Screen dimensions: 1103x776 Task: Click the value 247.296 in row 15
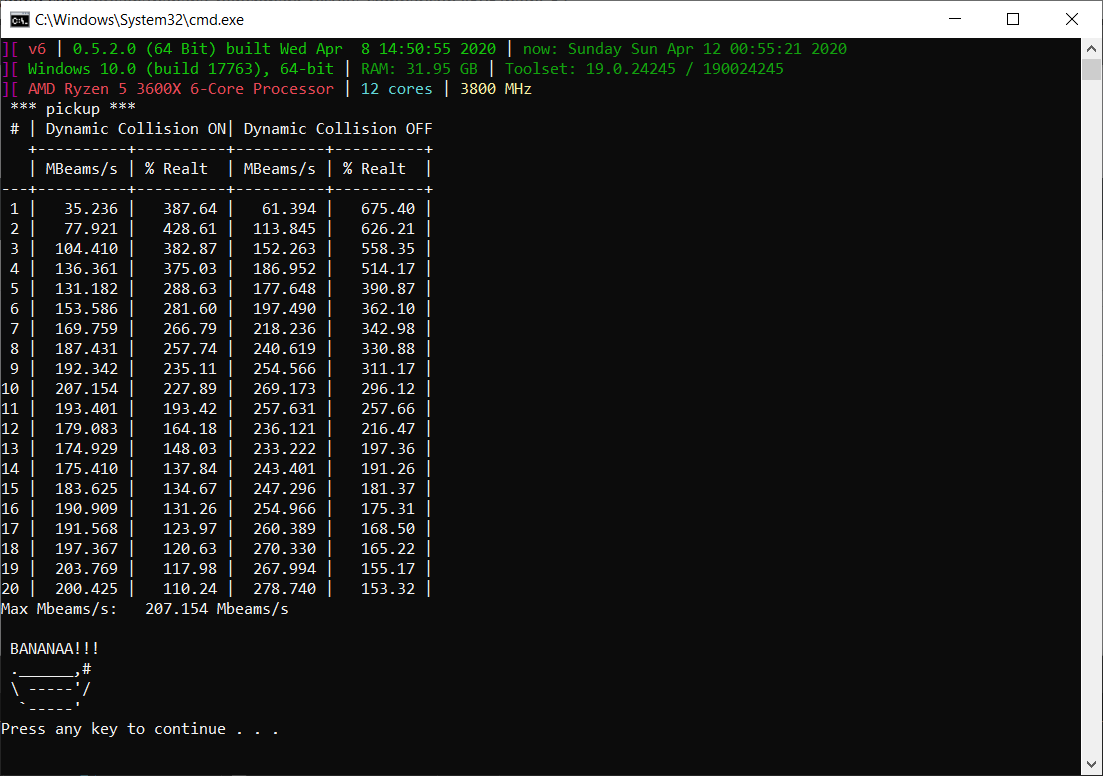pyautogui.click(x=284, y=488)
